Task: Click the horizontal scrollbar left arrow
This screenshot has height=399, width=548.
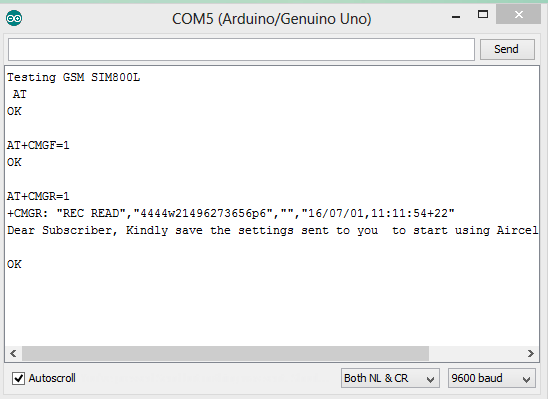Action: [13, 353]
